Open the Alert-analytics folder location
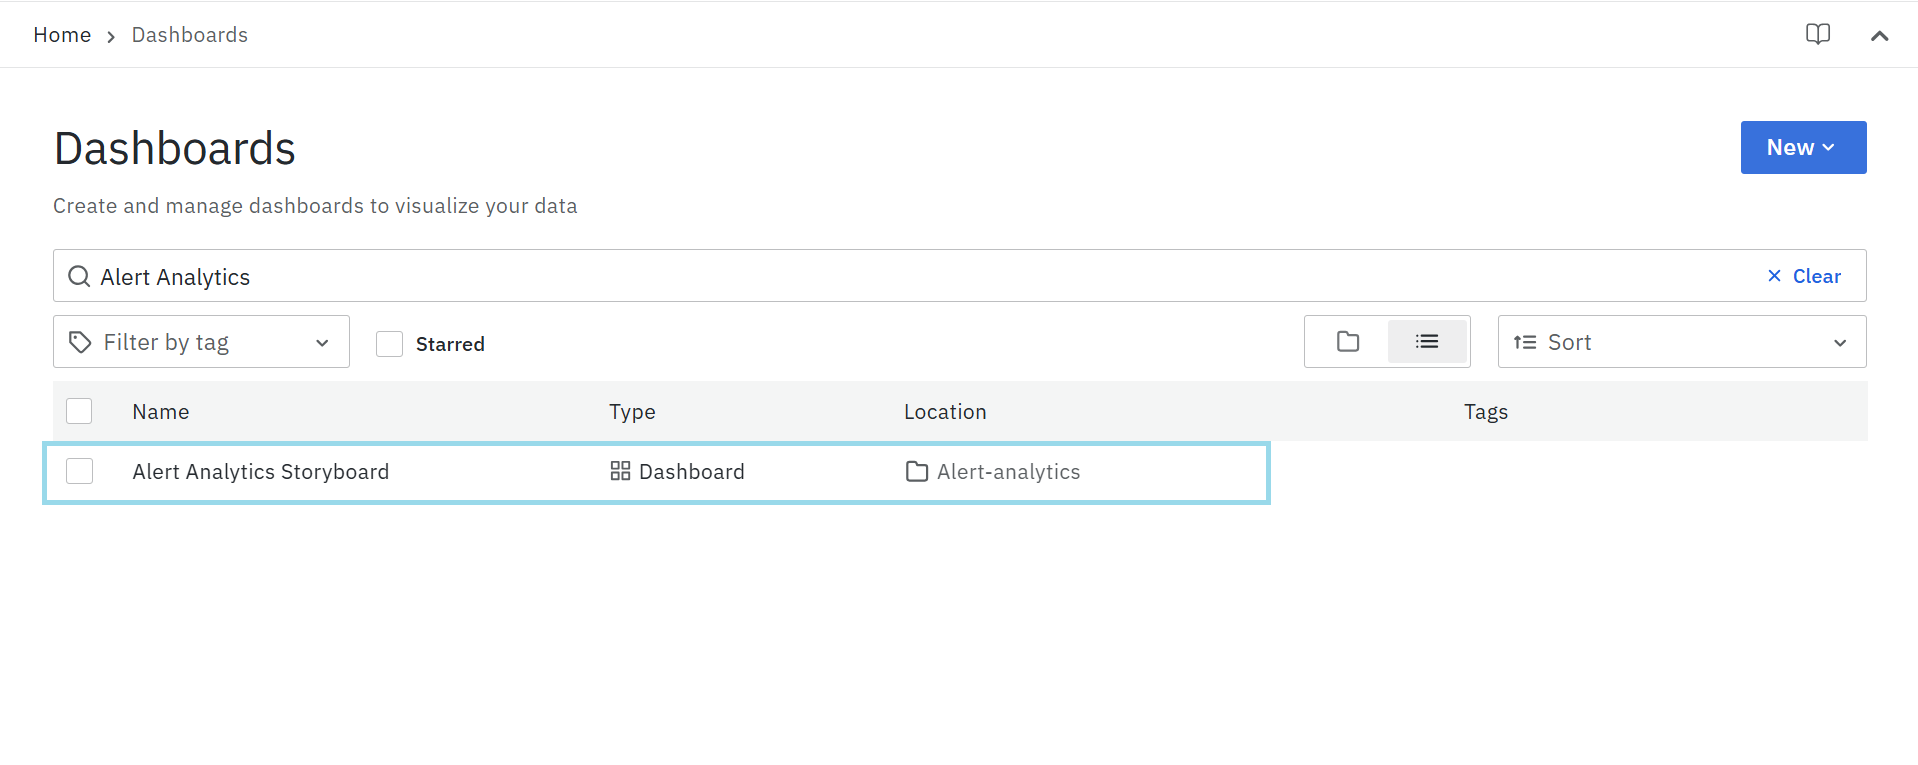This screenshot has height=765, width=1918. pos(1008,472)
